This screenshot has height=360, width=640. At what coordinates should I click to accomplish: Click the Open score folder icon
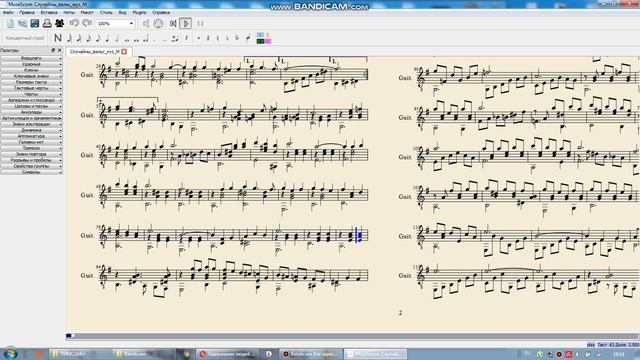click(22, 23)
